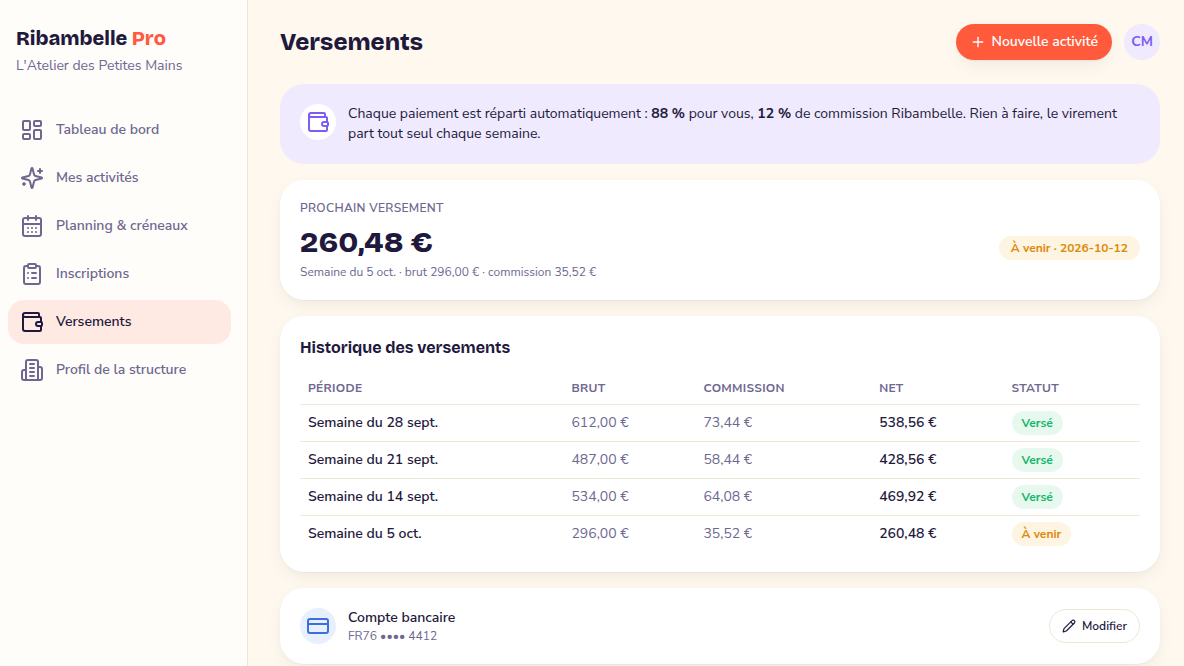This screenshot has height=666, width=1184.
Task: Click commission 73,44 €
Action: pyautogui.click(x=728, y=423)
